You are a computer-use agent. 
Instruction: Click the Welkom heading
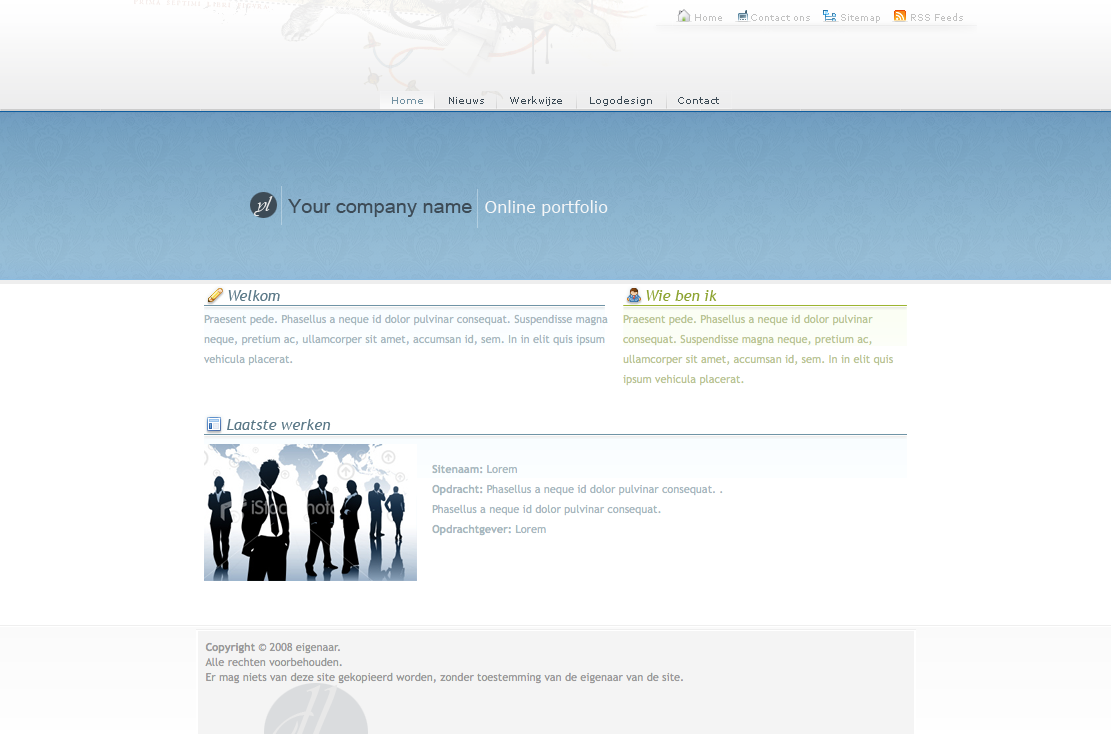point(254,296)
